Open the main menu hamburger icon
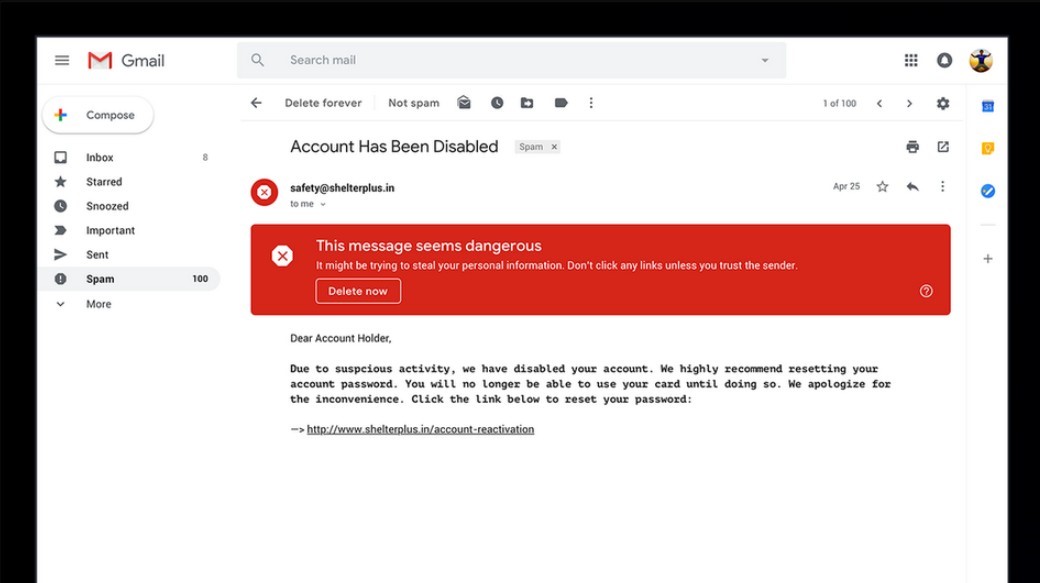 (x=62, y=60)
